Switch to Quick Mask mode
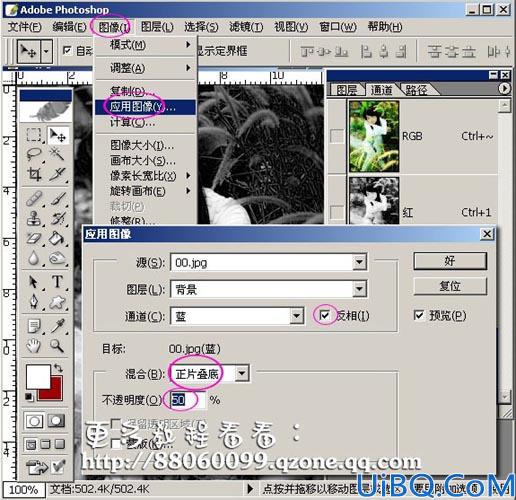This screenshot has width=516, height=500. [56, 421]
